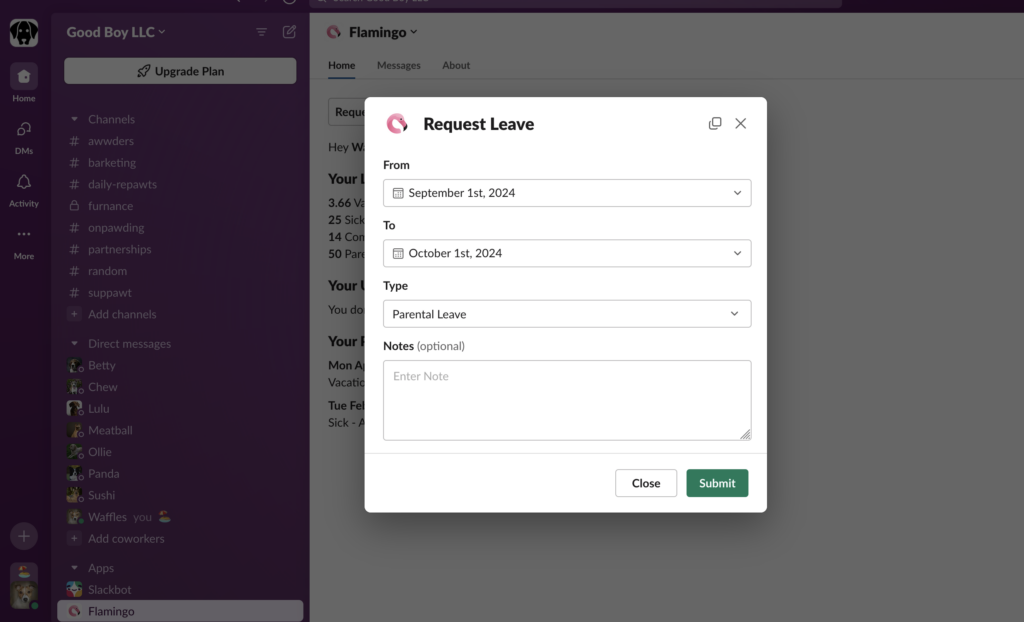Click the new message compose icon
Viewport: 1024px width, 622px height.
pos(289,32)
